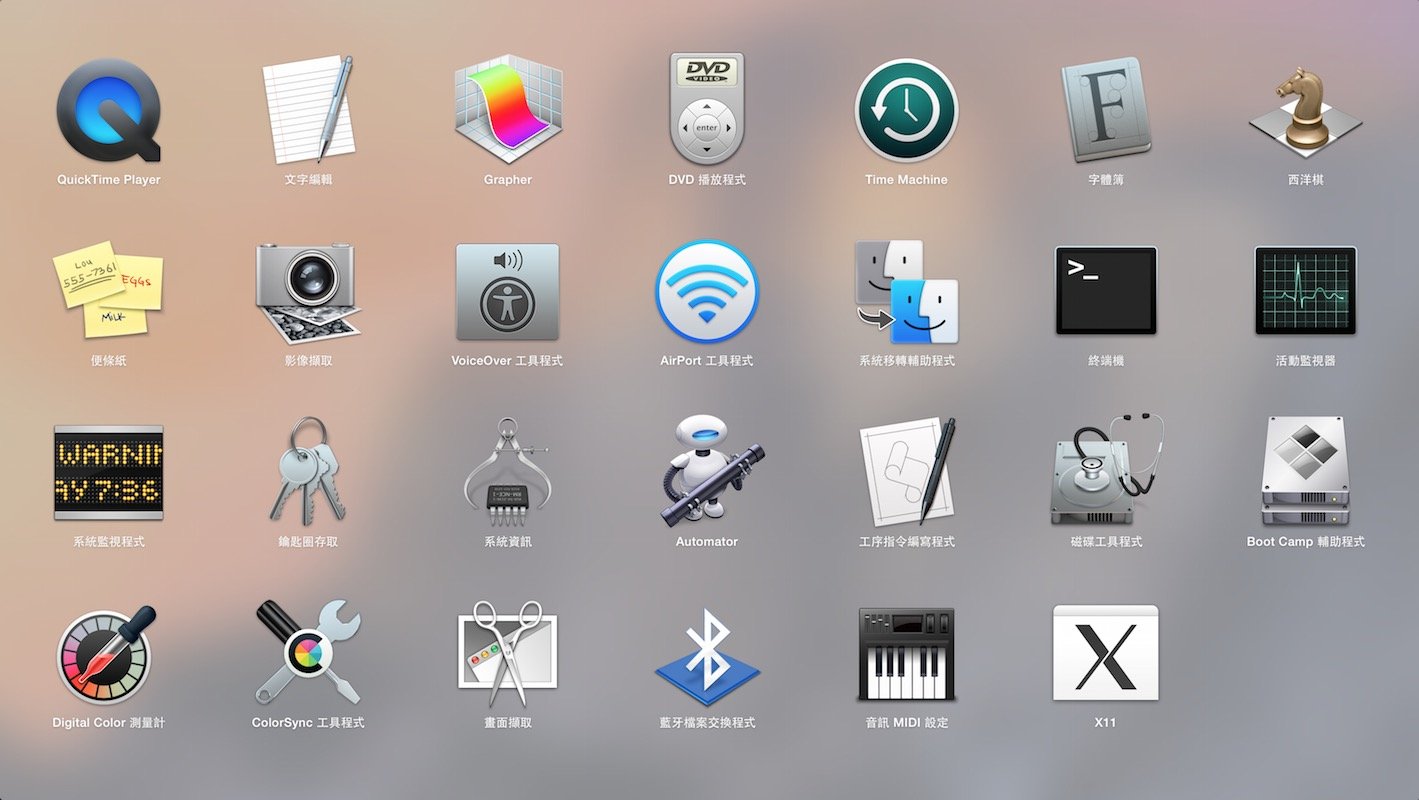Open QuickTime Player from Launchpad
This screenshot has height=800, width=1419.
coord(108,110)
